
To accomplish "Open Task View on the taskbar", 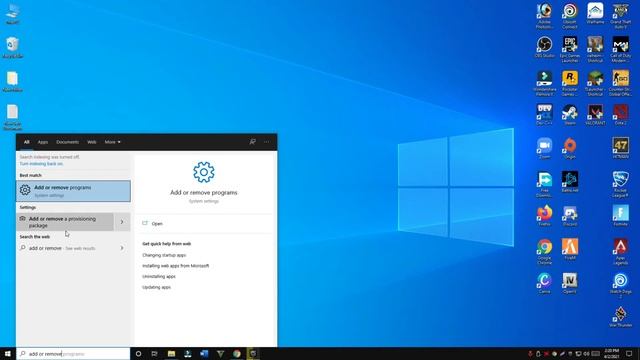I will (154, 353).
